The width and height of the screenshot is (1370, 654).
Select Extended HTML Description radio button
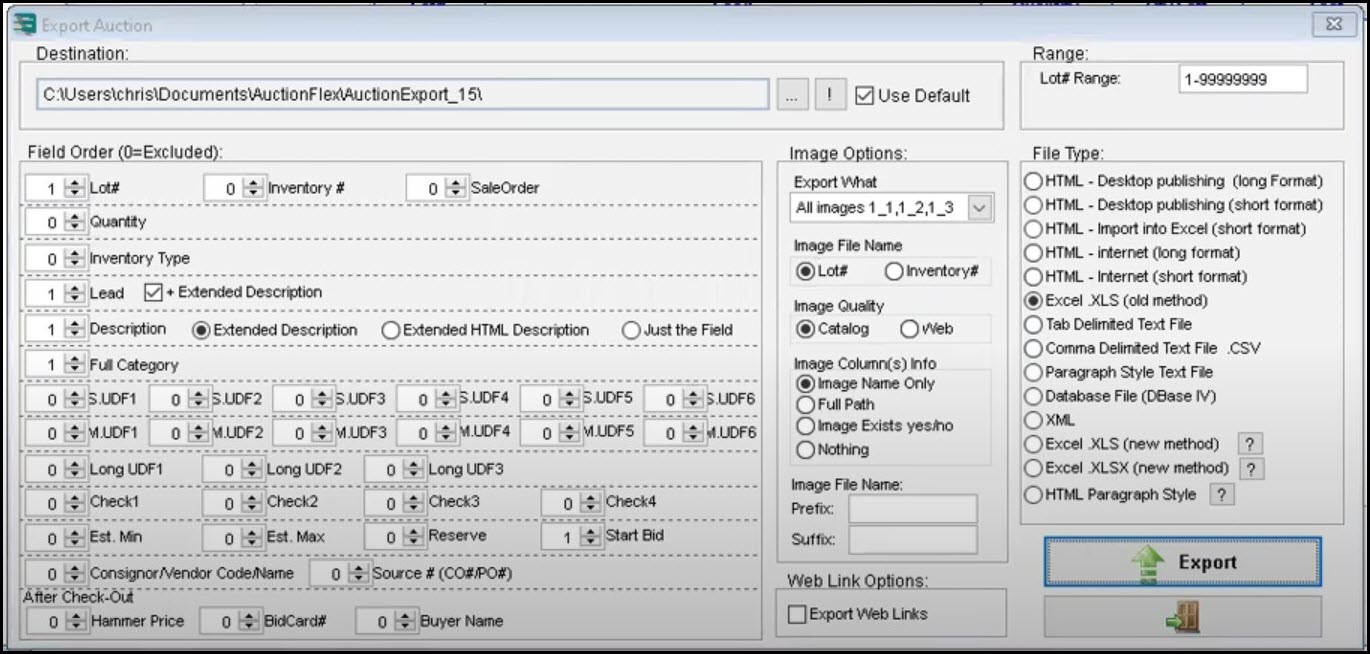tap(391, 330)
